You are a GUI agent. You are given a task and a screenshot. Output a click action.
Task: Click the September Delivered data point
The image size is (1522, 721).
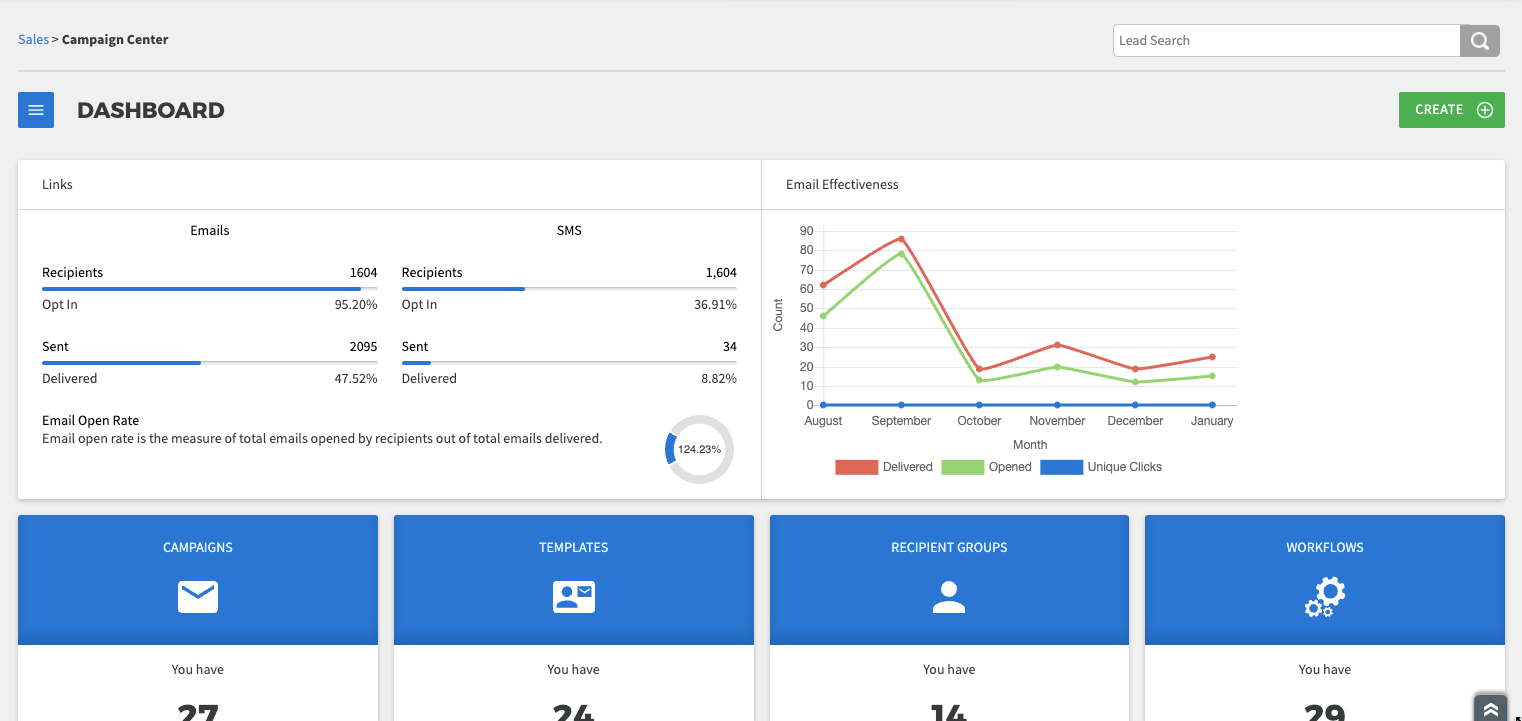pos(901,239)
